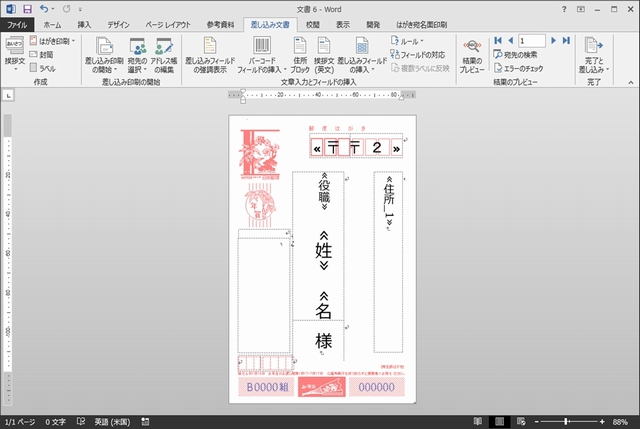Click フィールドの対応 button
The height and width of the screenshot is (429, 640).
click(x=418, y=55)
